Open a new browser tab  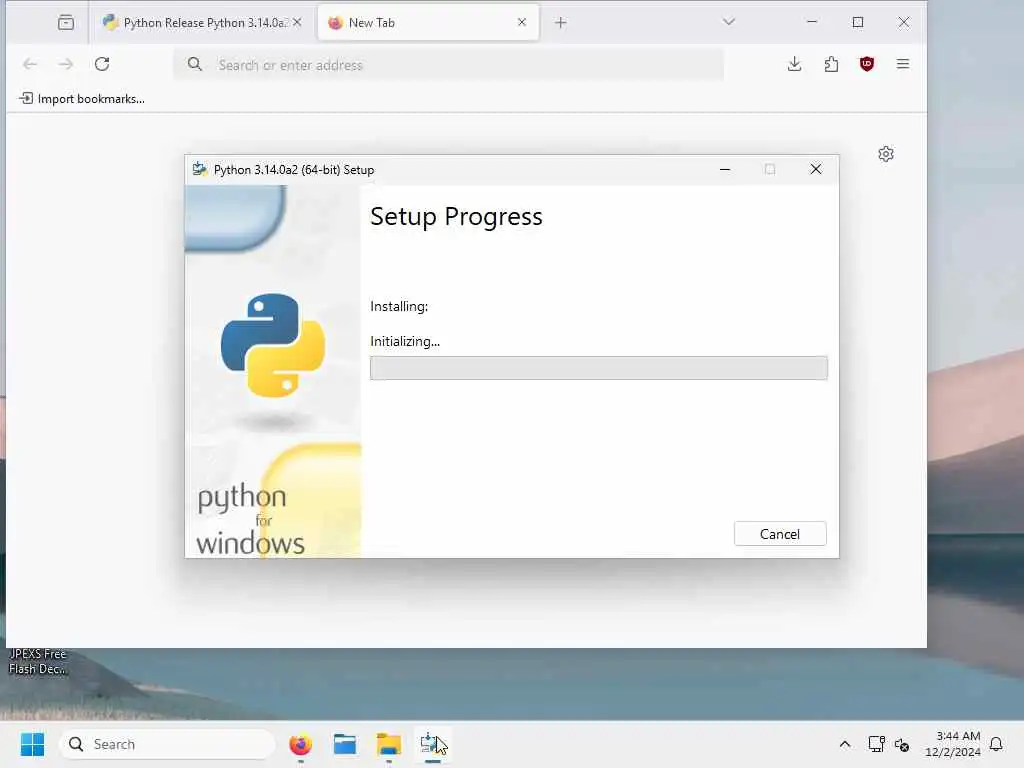pyautogui.click(x=560, y=23)
